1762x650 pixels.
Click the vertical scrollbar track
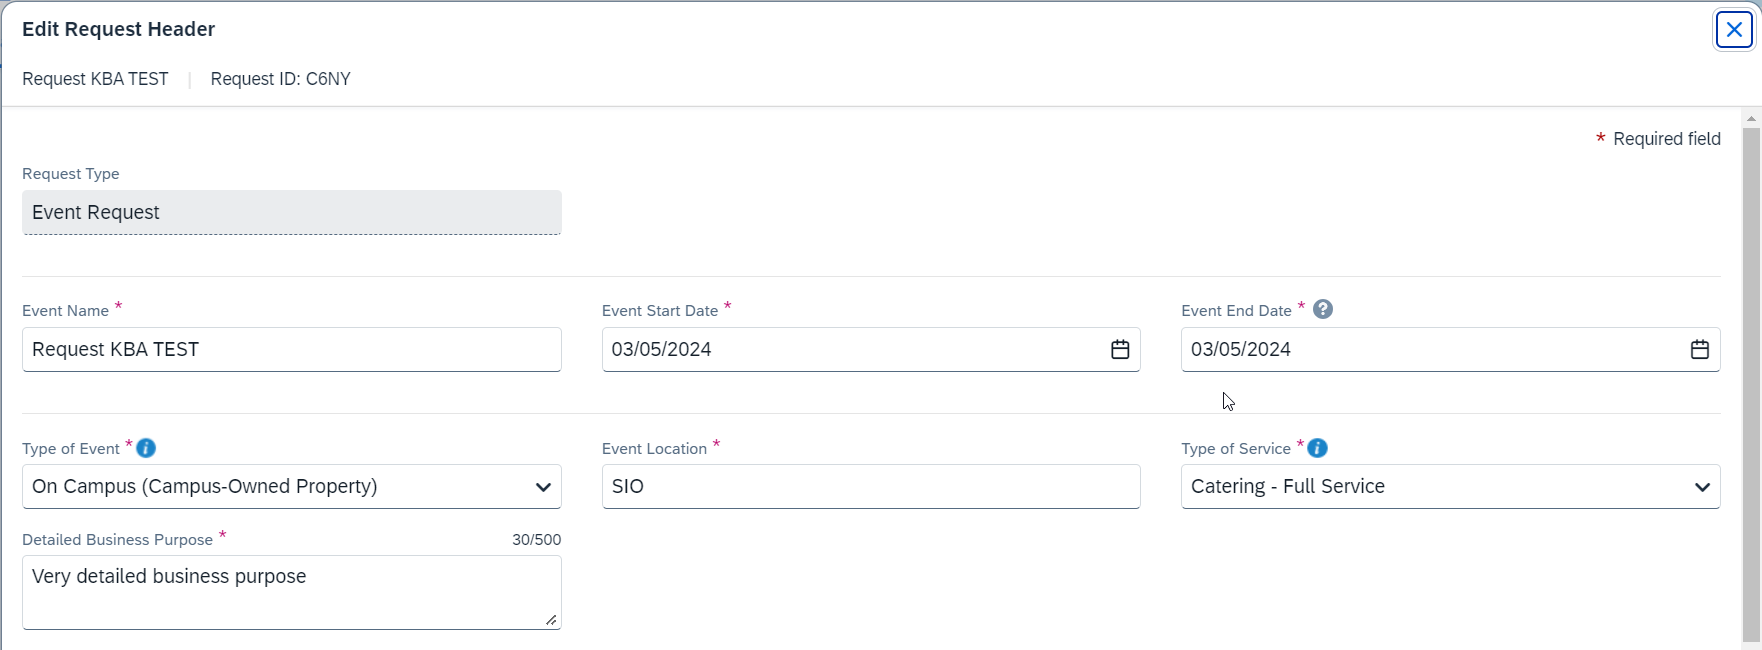[1751, 380]
